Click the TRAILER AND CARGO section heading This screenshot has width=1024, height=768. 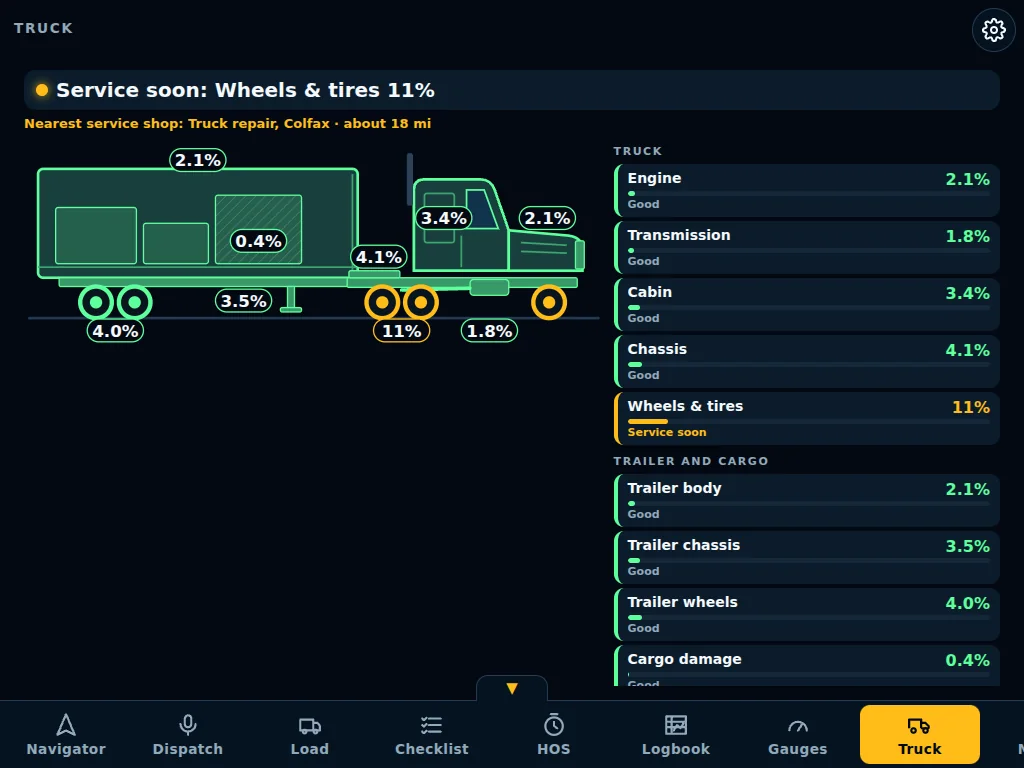(x=691, y=461)
